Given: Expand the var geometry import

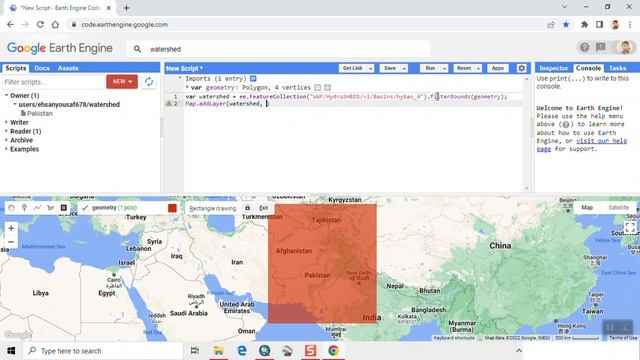Looking at the screenshot, I should point(187,87).
